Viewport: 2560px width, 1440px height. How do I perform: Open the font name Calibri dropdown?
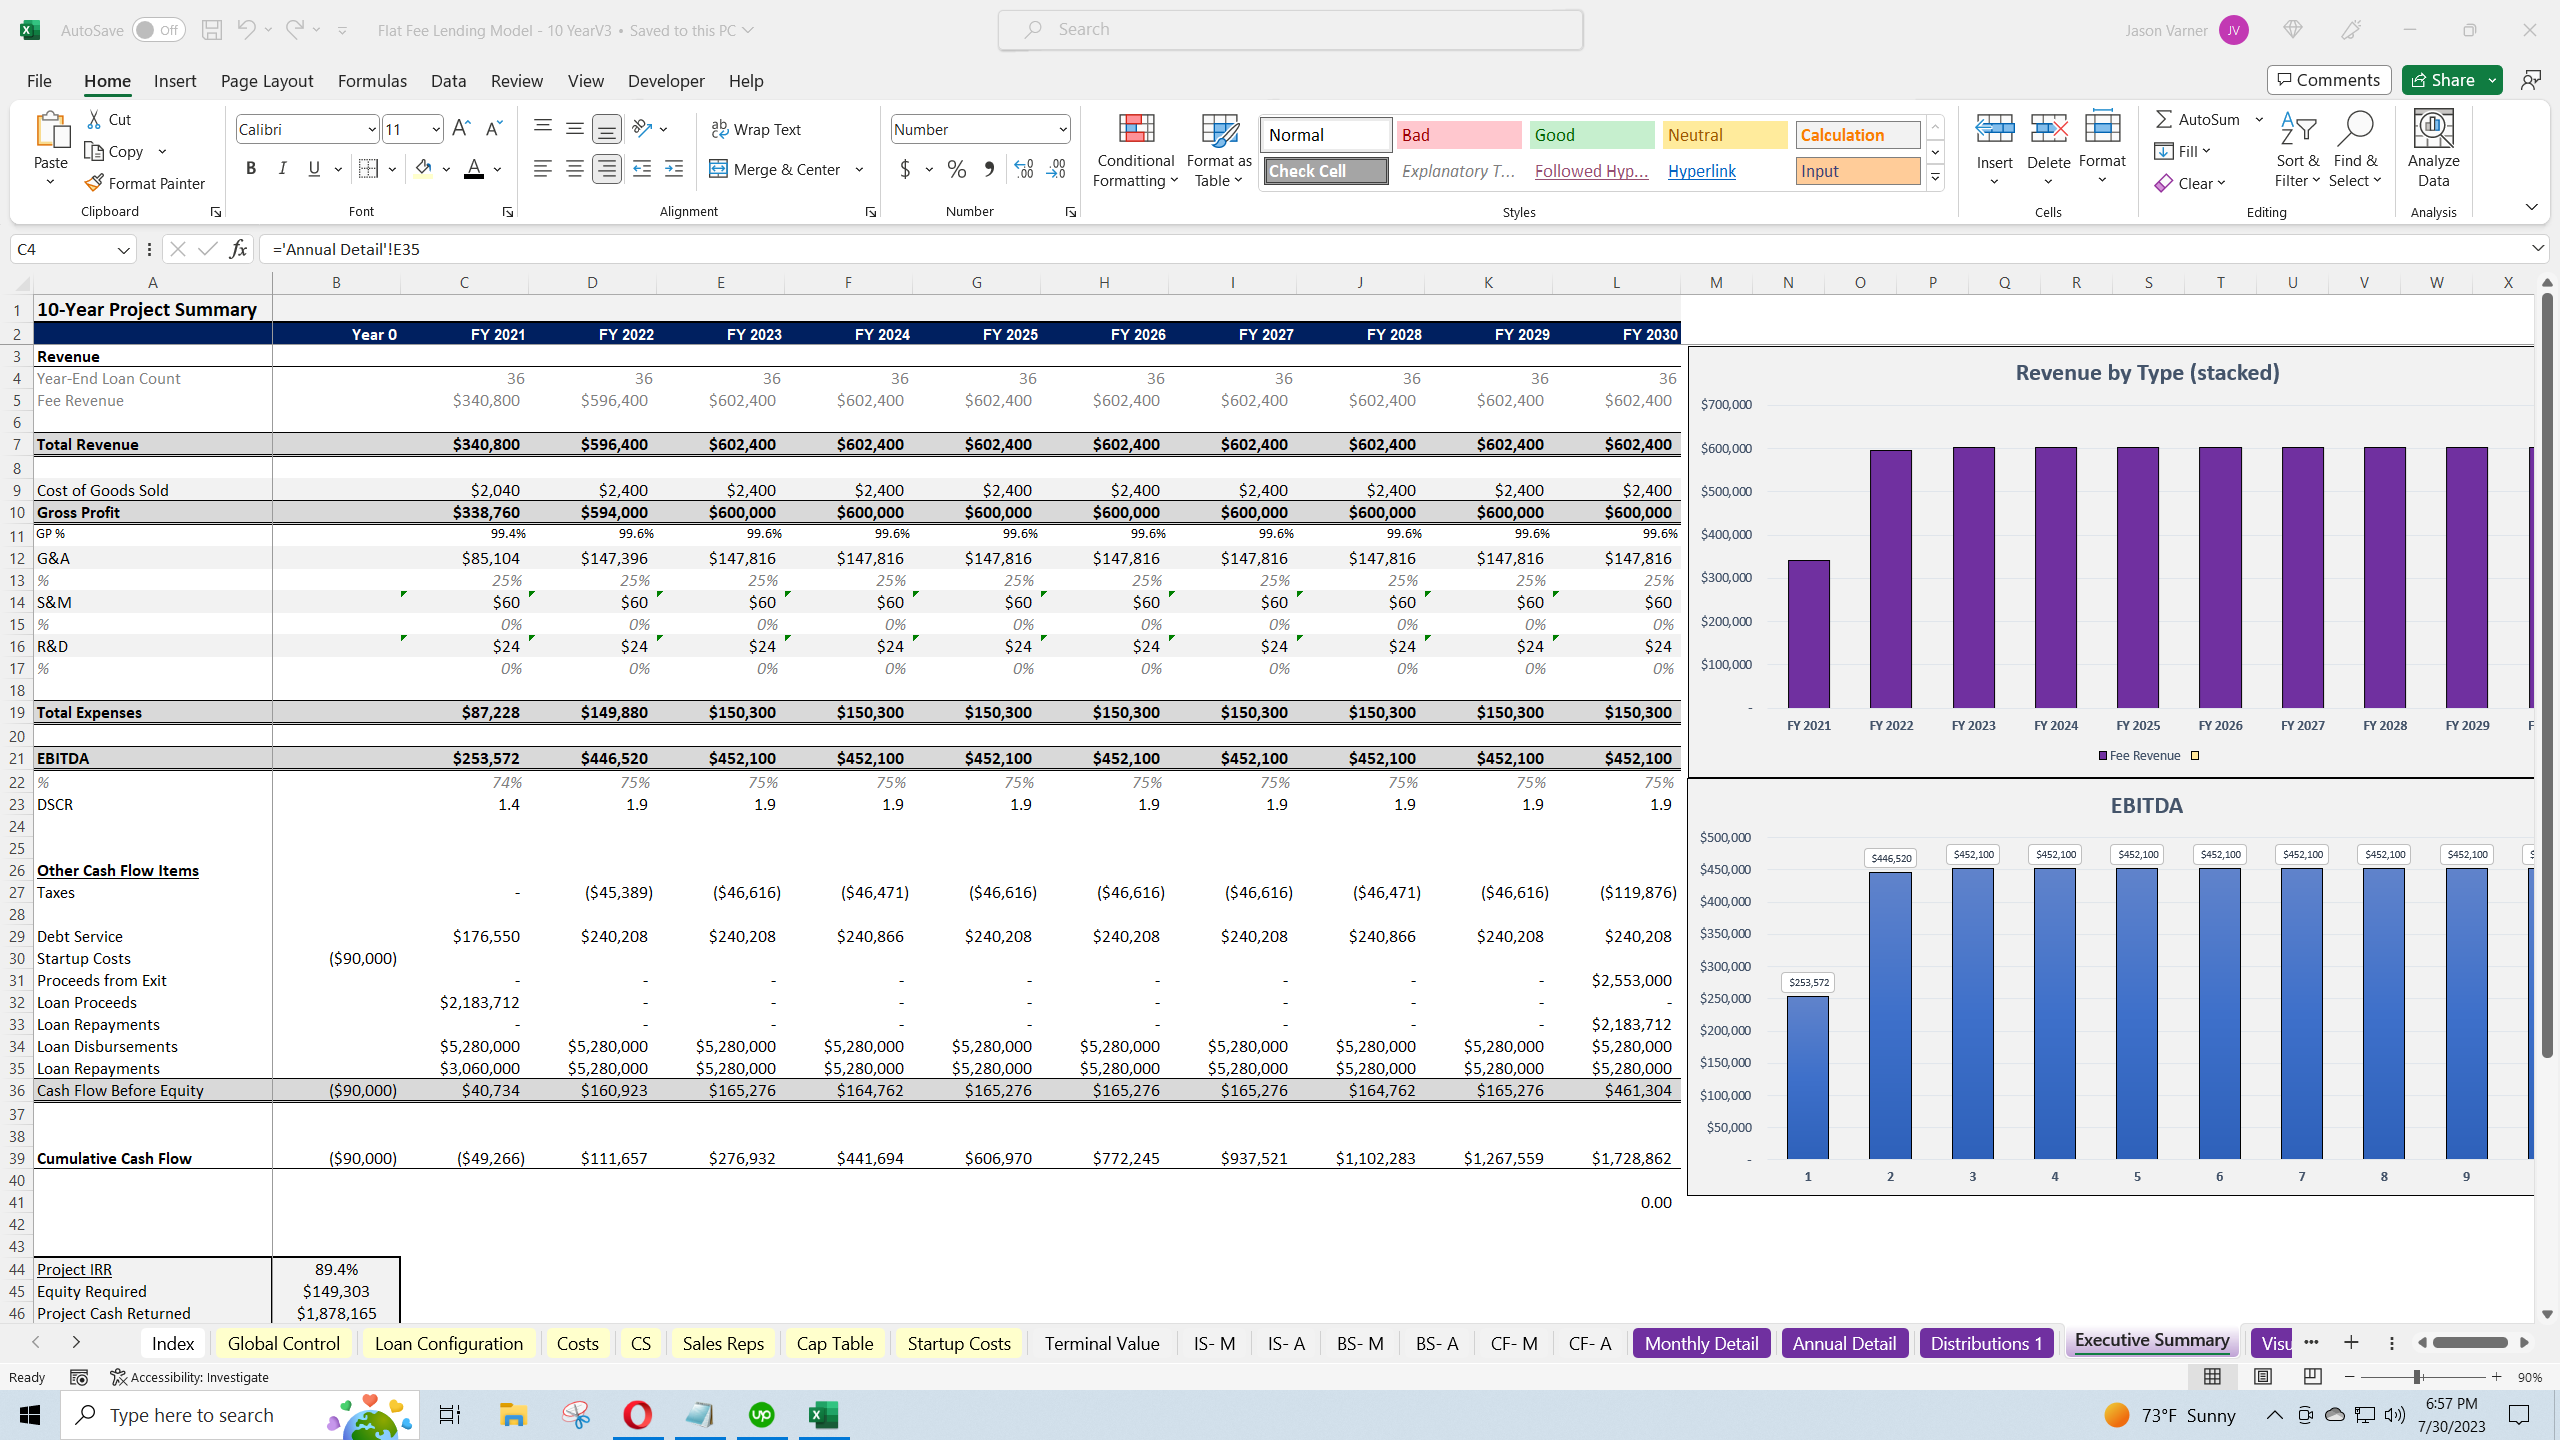pyautogui.click(x=371, y=129)
